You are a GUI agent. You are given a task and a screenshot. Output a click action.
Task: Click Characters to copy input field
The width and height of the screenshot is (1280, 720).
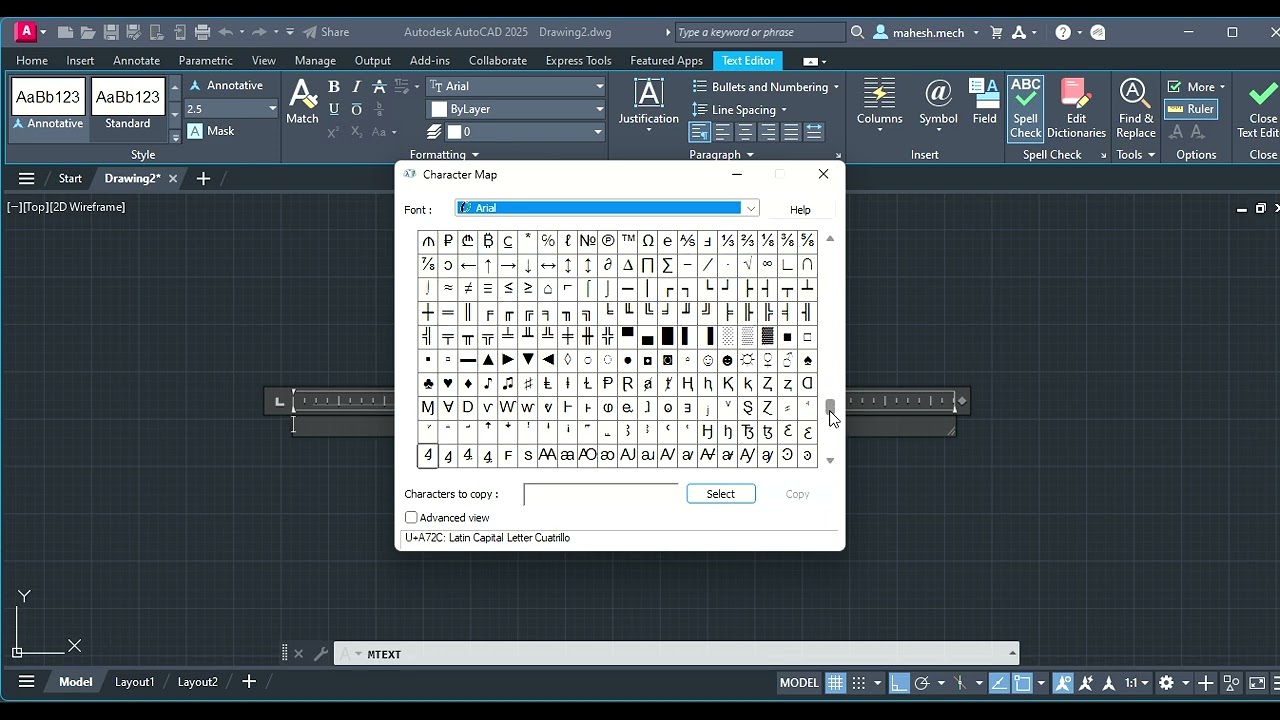(x=601, y=494)
